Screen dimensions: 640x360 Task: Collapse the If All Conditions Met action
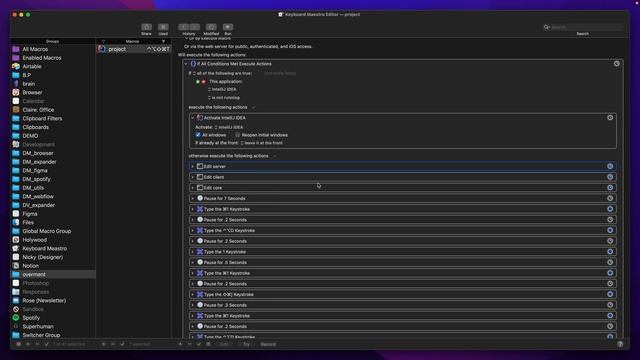pos(186,64)
